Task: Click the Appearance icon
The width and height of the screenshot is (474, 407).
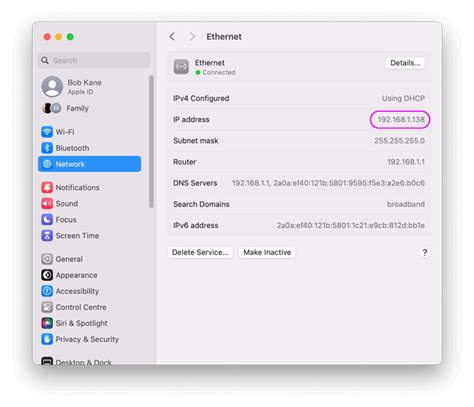Action: pos(47,275)
